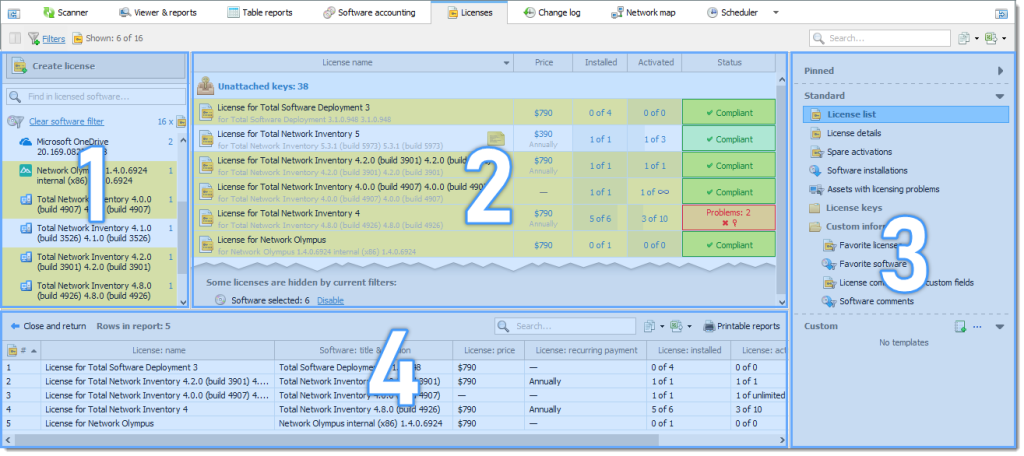Click the Unattached keys stamp icon
Viewport: 1024px width, 456px height.
[x=206, y=86]
